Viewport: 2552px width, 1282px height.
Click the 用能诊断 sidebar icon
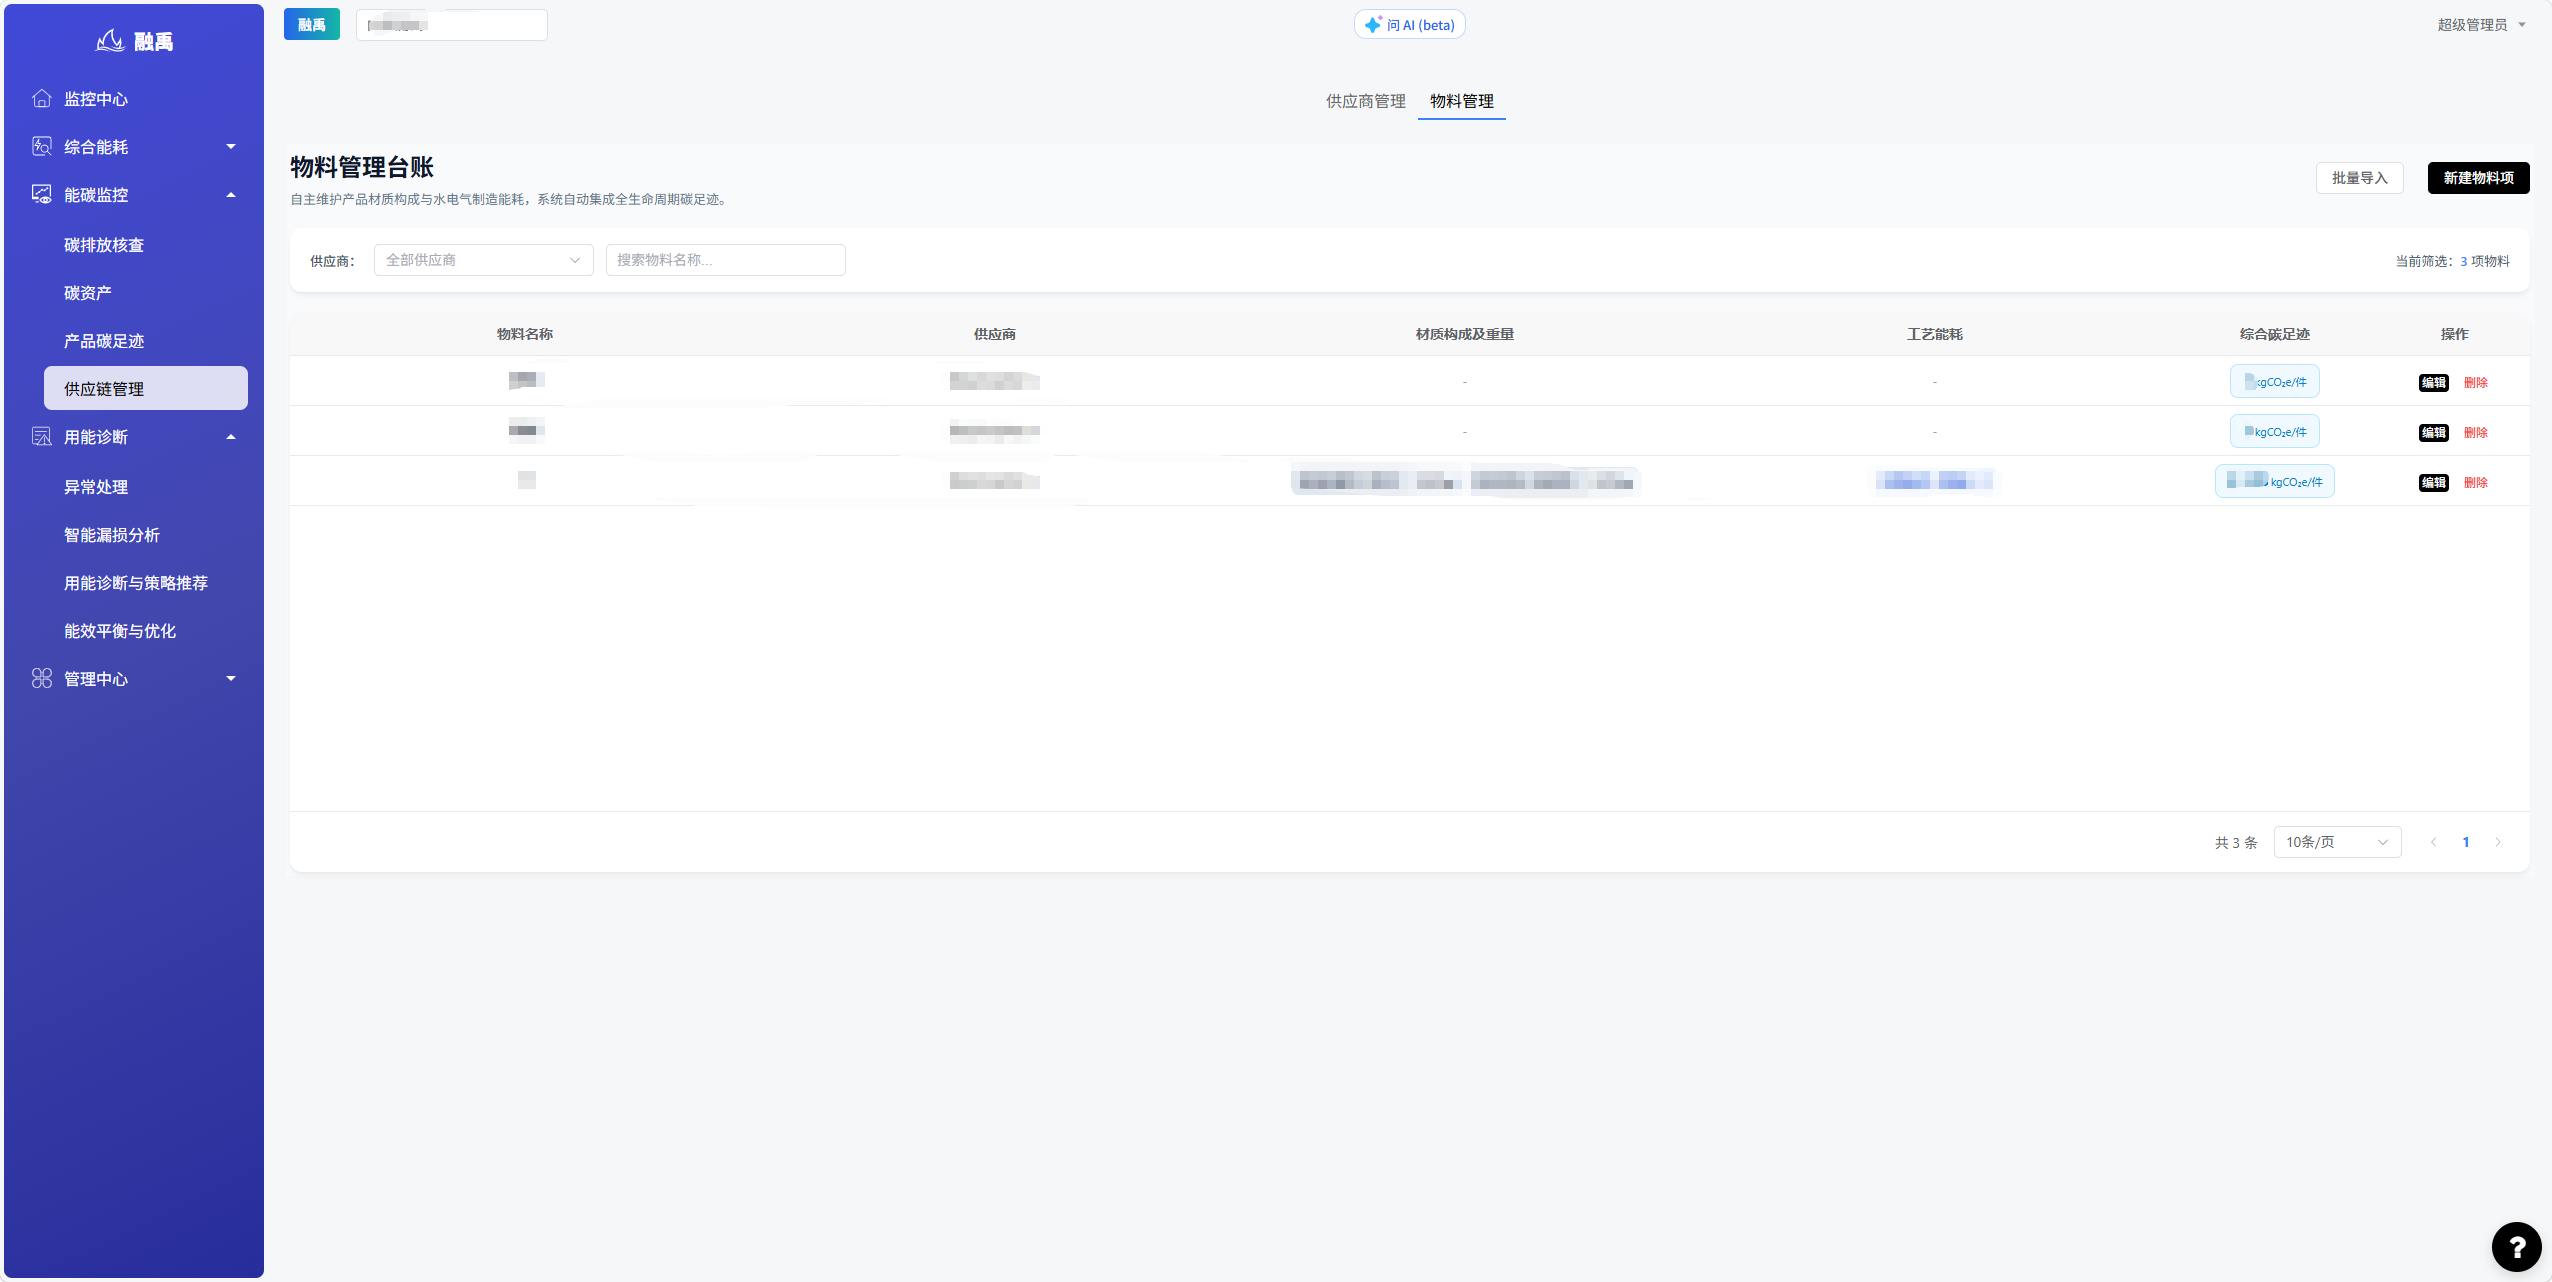42,436
